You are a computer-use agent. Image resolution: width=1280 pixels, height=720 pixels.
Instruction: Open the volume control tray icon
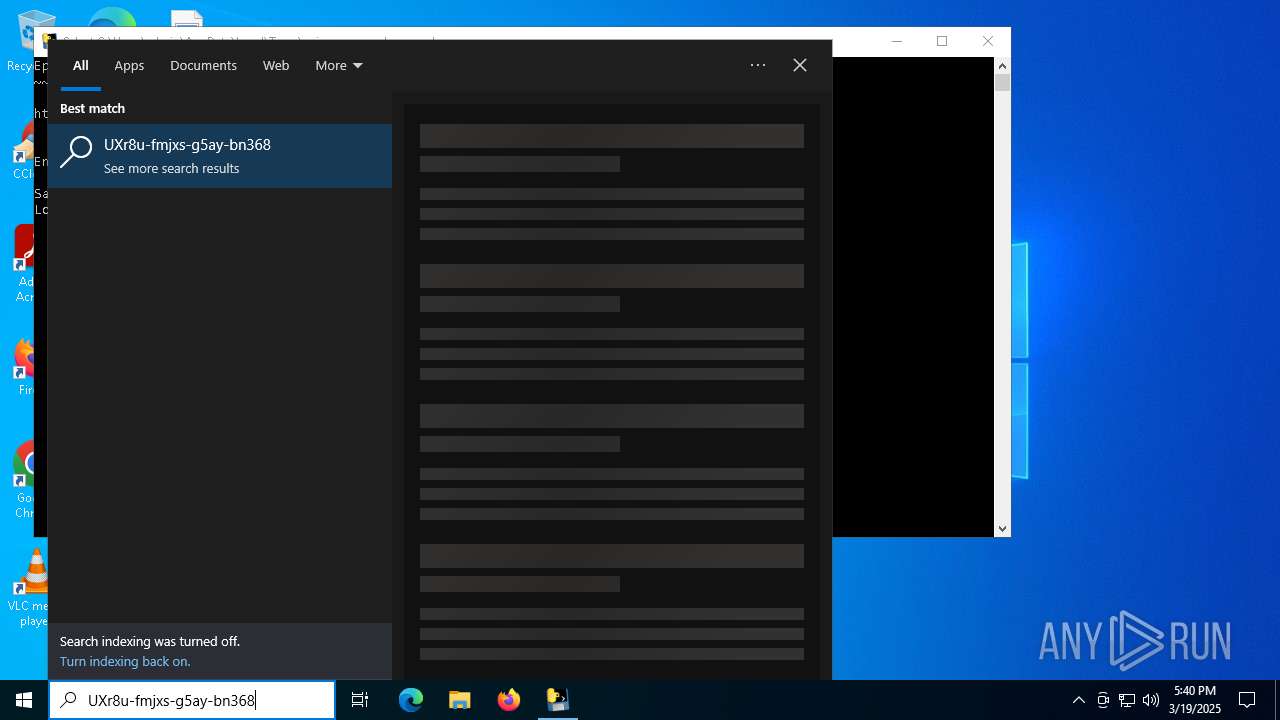point(1151,700)
